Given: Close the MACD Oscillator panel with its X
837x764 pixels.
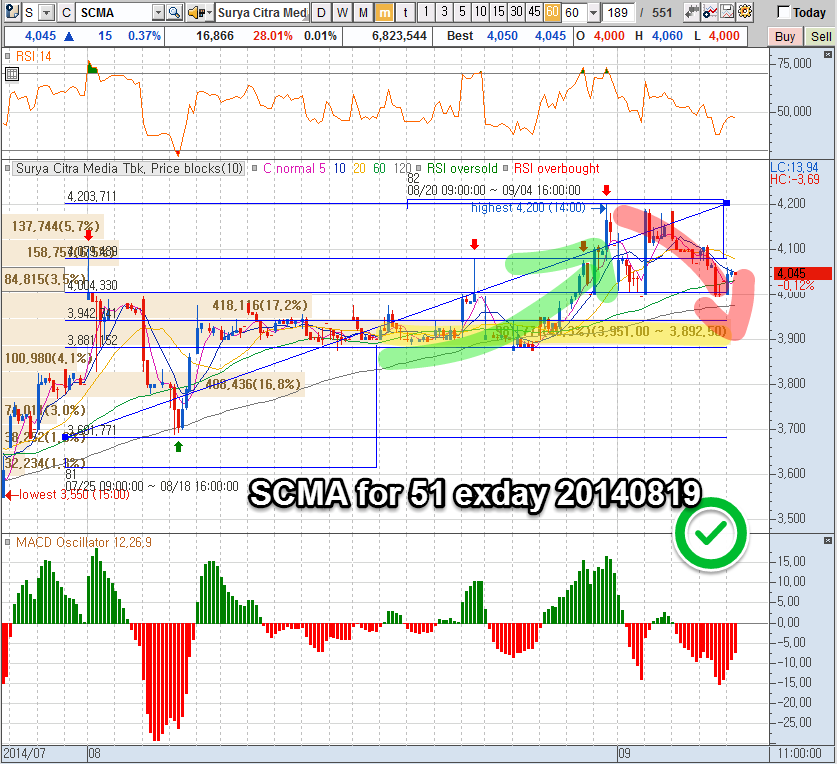Looking at the screenshot, I should (x=827, y=541).
